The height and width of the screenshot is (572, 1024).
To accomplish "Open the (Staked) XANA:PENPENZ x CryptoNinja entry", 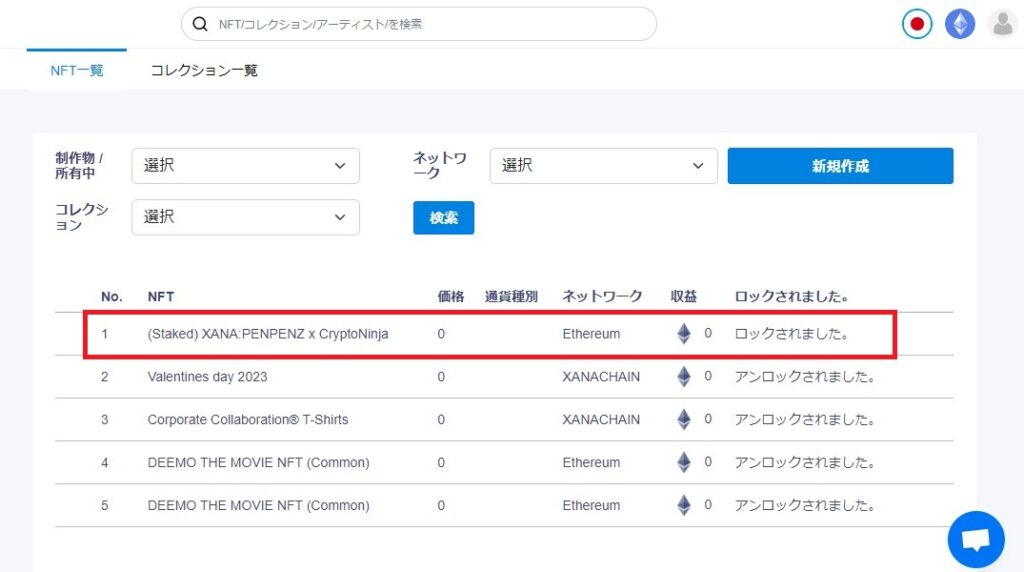I will [268, 334].
